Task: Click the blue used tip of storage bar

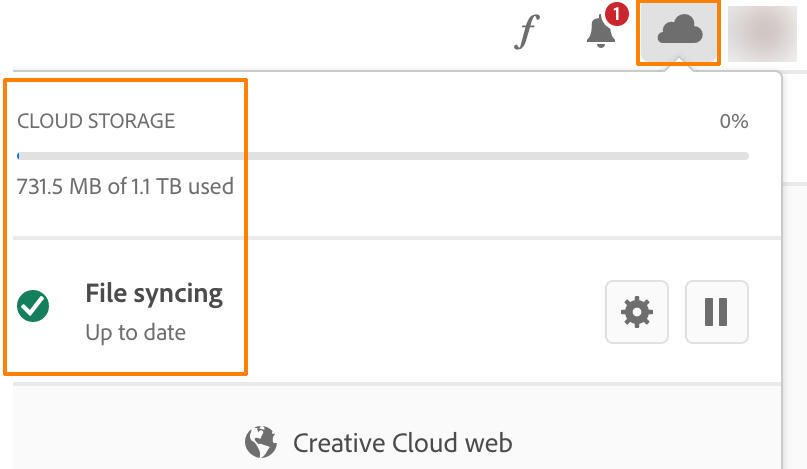Action: pyautogui.click(x=19, y=156)
